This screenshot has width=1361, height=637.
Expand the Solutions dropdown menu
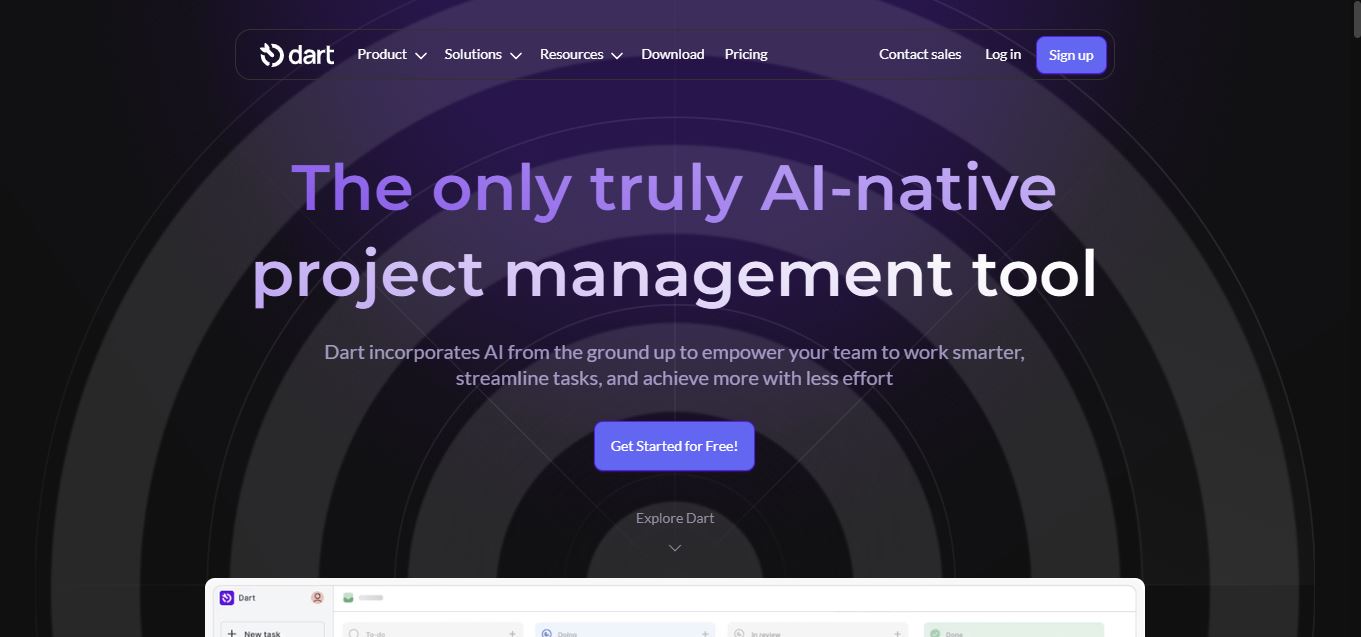click(x=483, y=54)
